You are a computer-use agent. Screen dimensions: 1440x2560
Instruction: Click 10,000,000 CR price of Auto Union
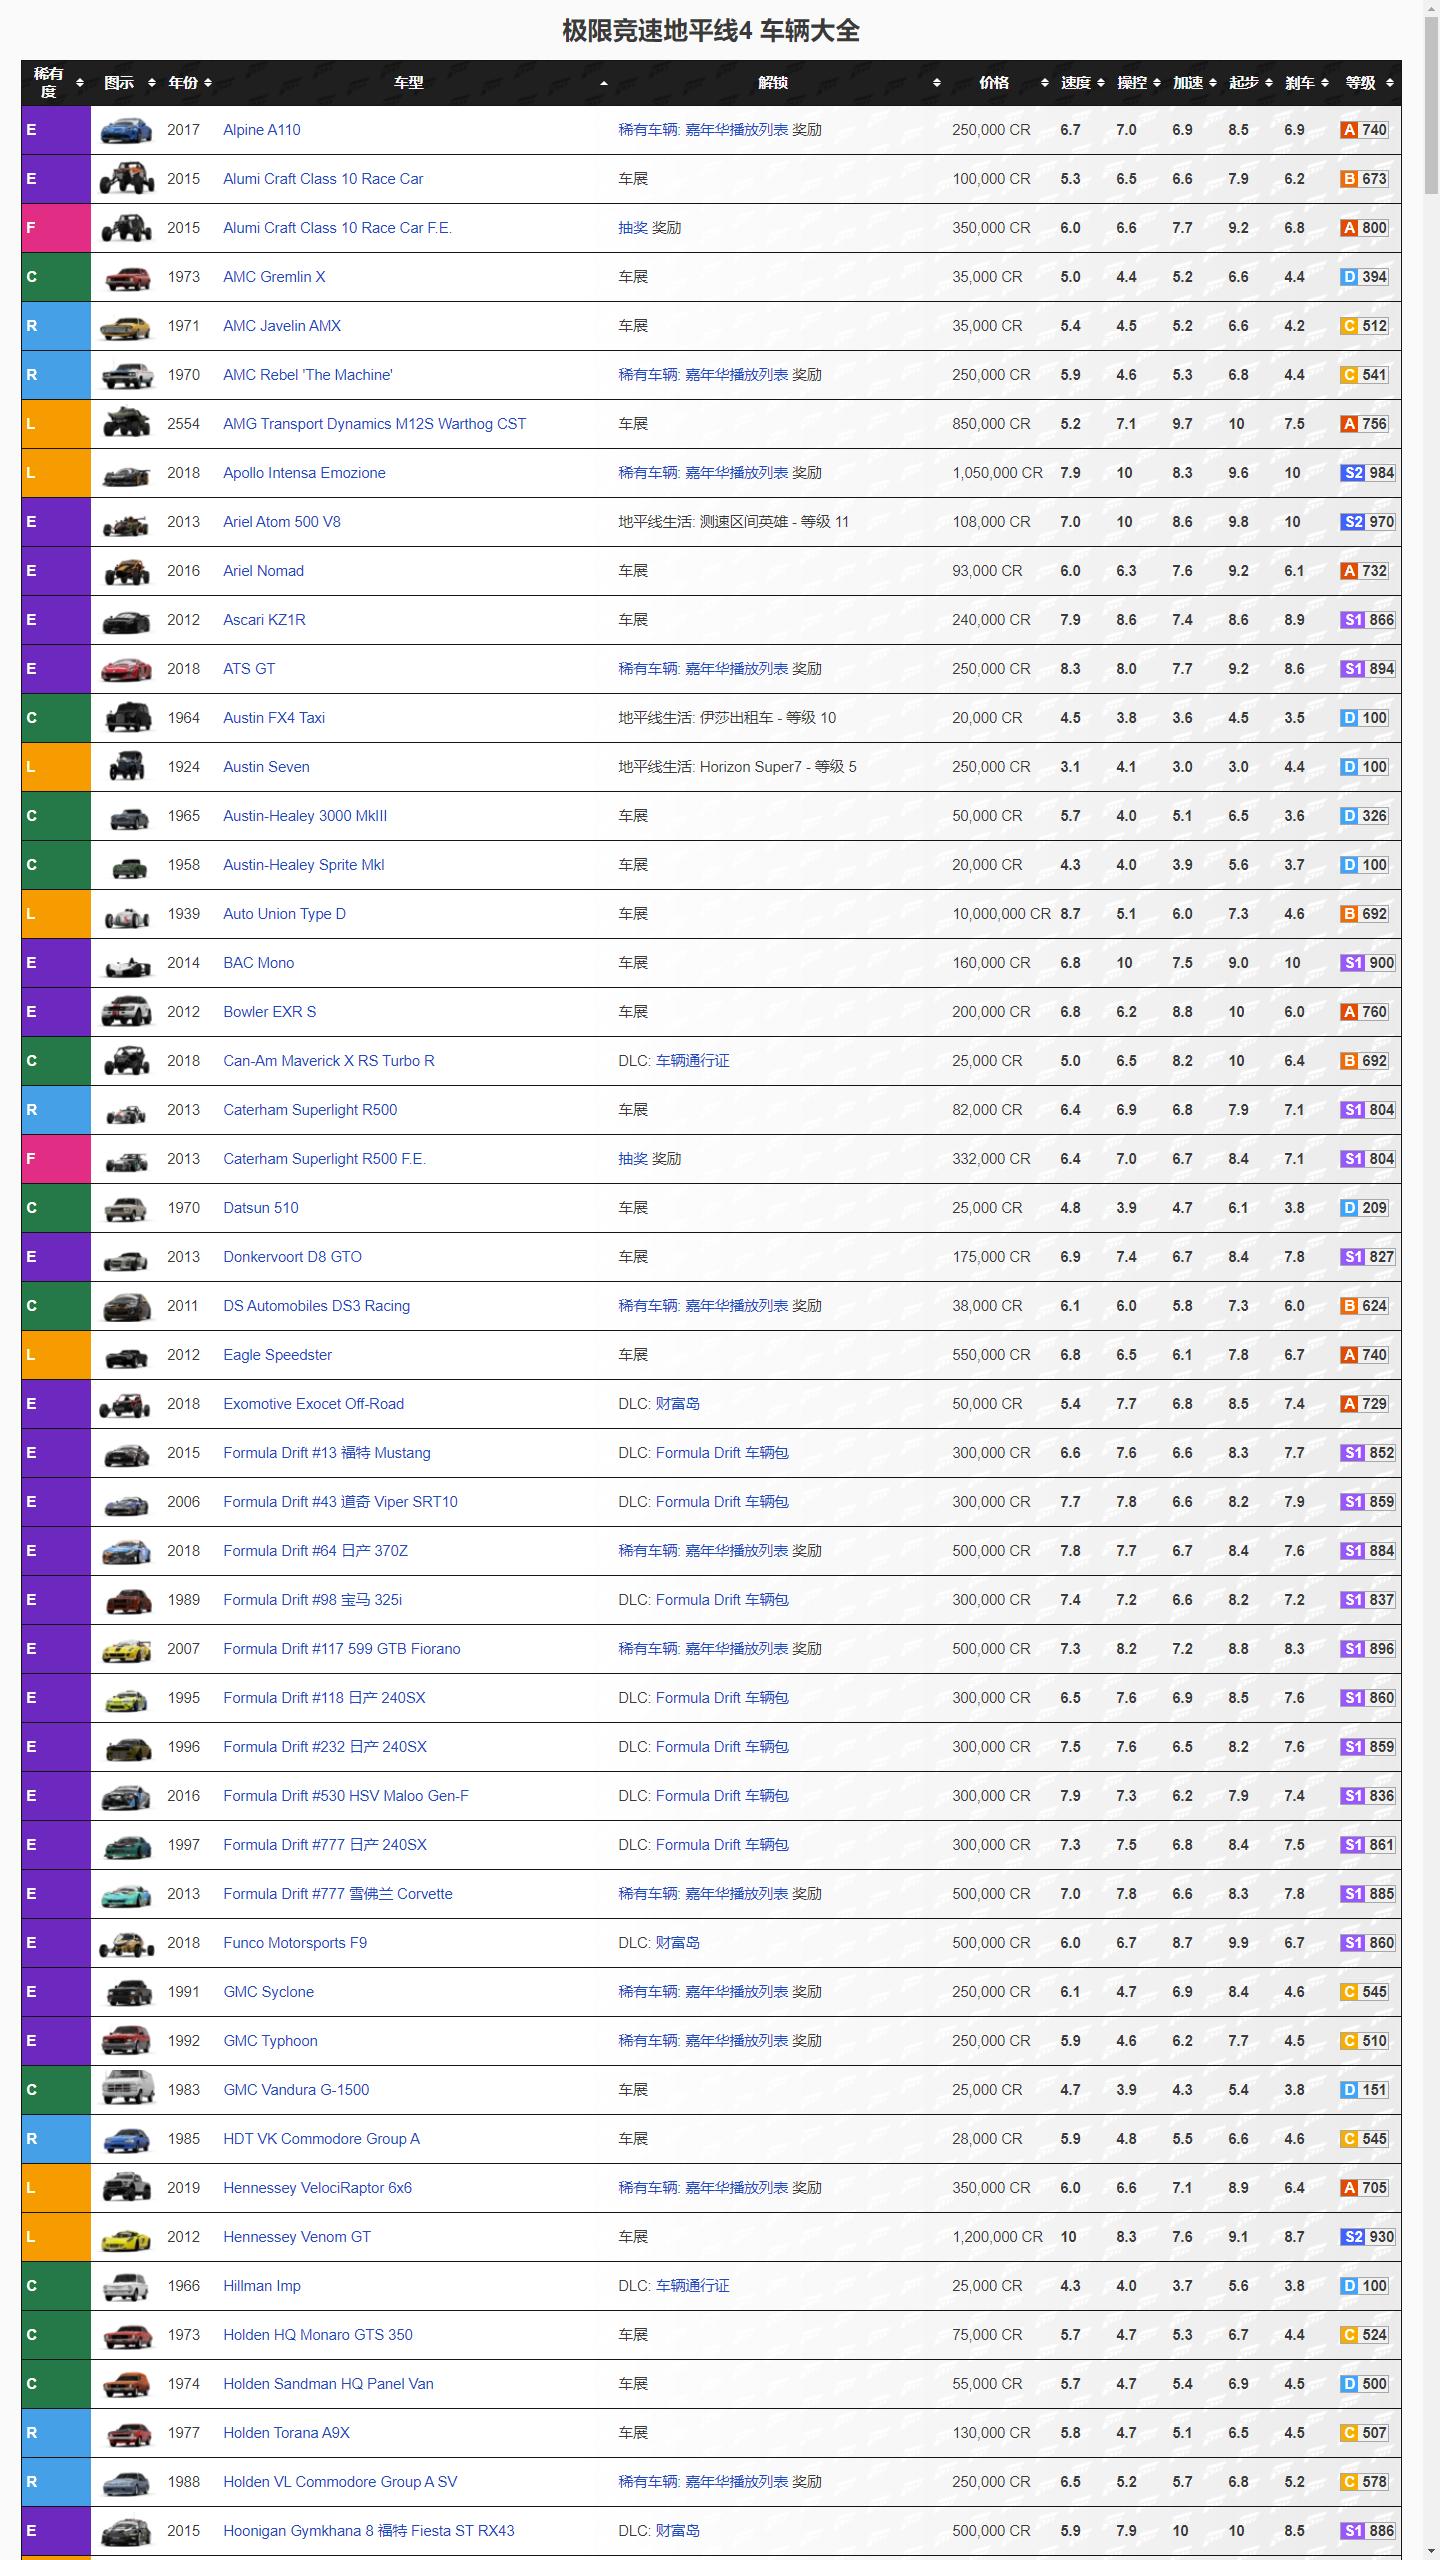tap(1001, 914)
